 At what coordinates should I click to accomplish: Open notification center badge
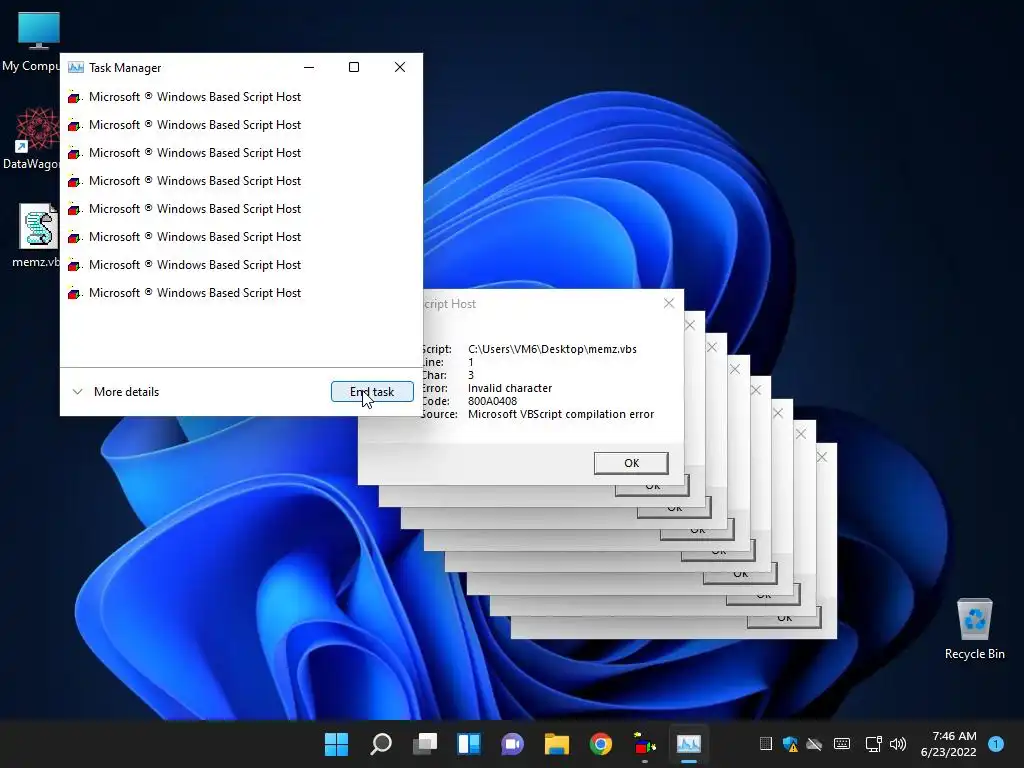click(x=996, y=744)
